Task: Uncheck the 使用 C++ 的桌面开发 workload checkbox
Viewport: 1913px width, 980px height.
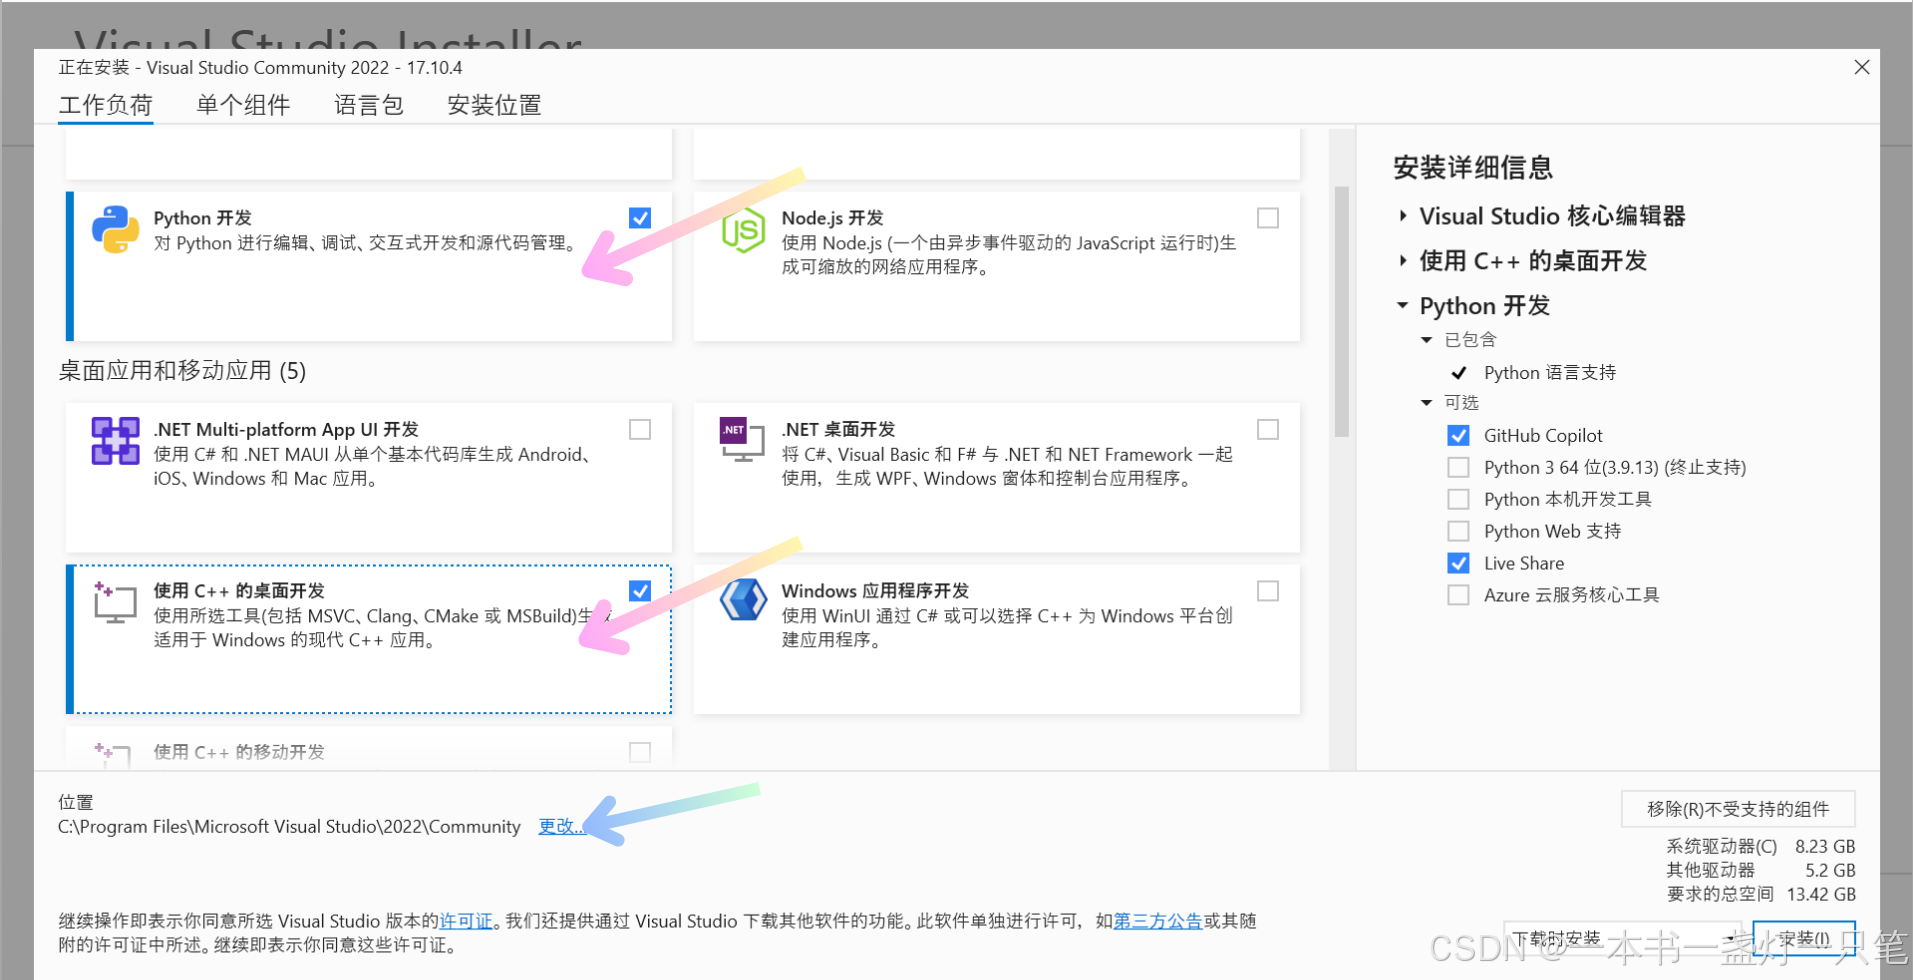Action: pos(640,591)
